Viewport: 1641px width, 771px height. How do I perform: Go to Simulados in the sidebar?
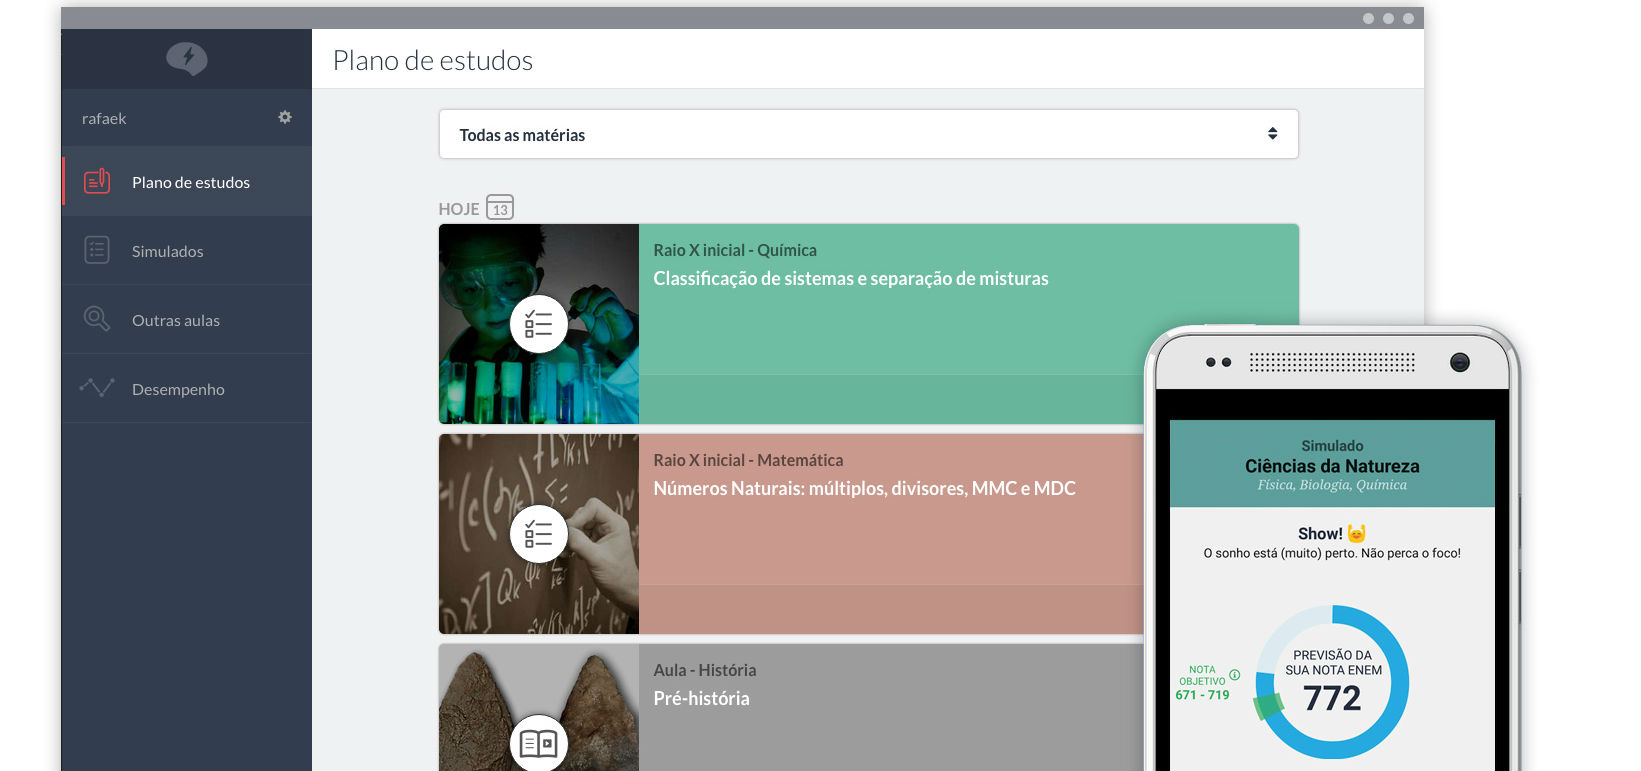(x=187, y=251)
